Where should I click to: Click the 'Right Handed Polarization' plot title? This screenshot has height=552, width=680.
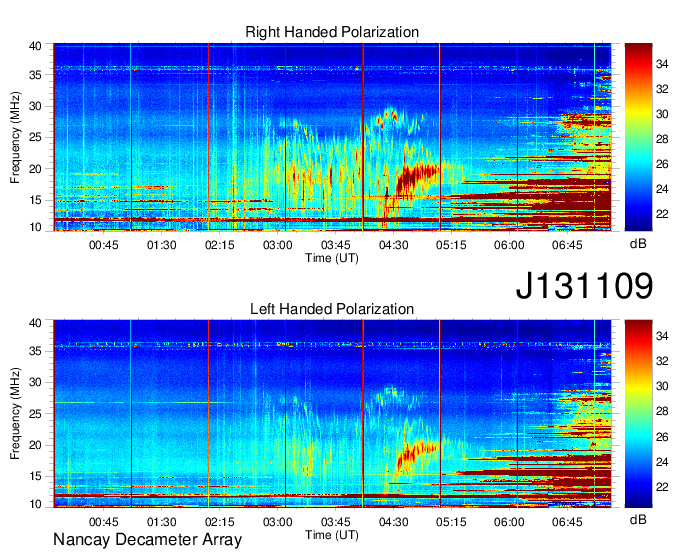(x=332, y=32)
